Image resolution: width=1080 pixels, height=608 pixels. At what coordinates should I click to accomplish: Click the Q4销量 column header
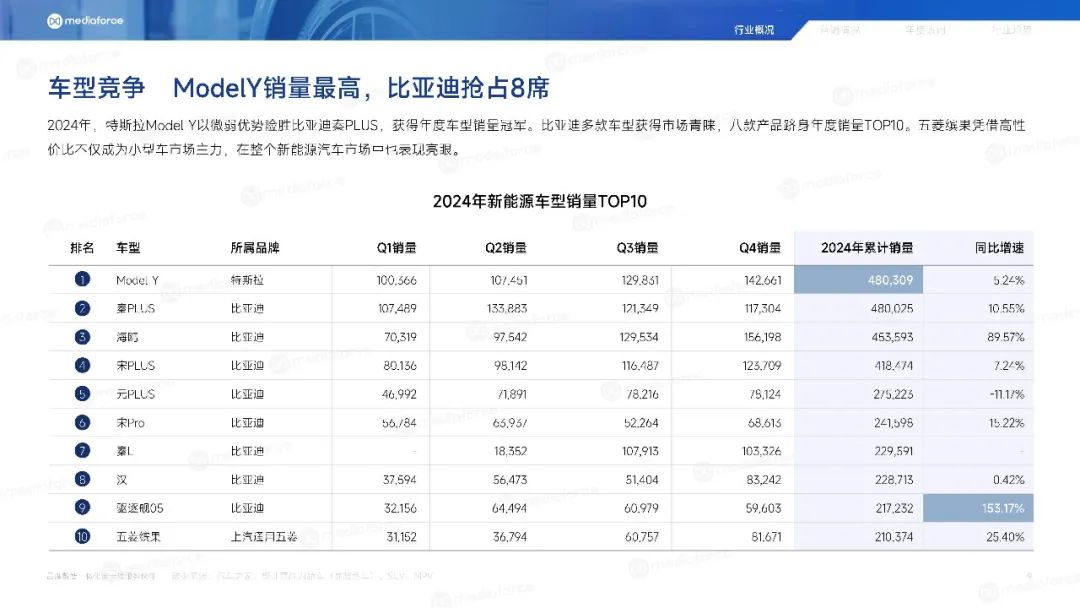761,248
